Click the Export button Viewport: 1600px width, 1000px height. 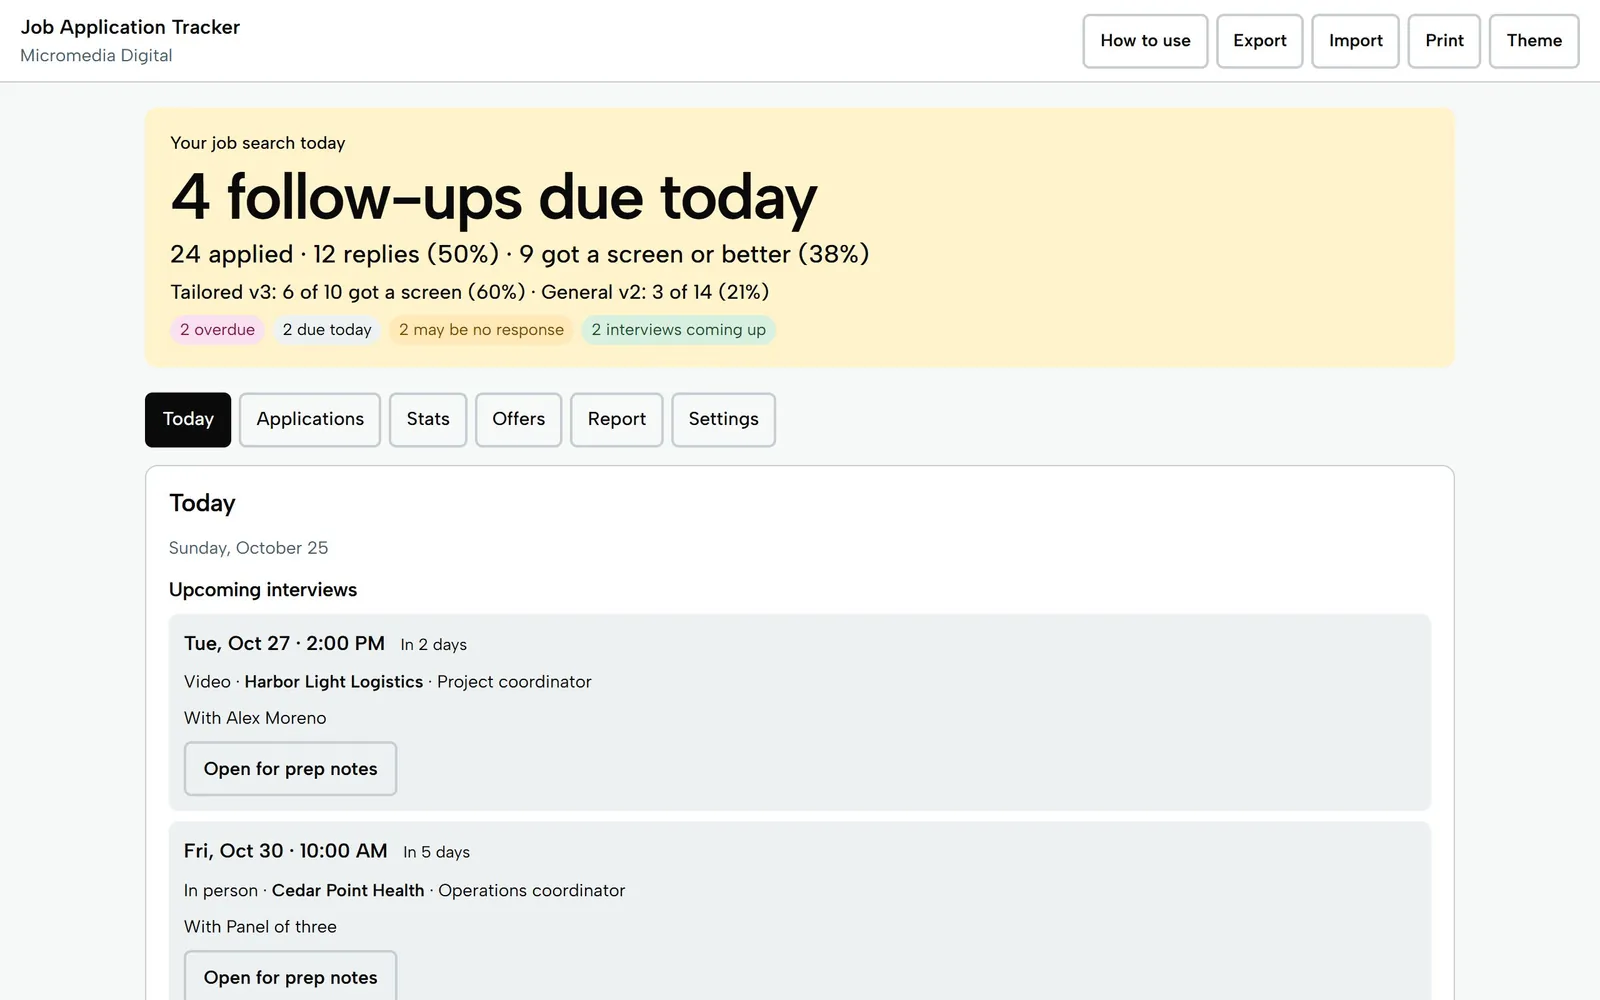(x=1259, y=41)
